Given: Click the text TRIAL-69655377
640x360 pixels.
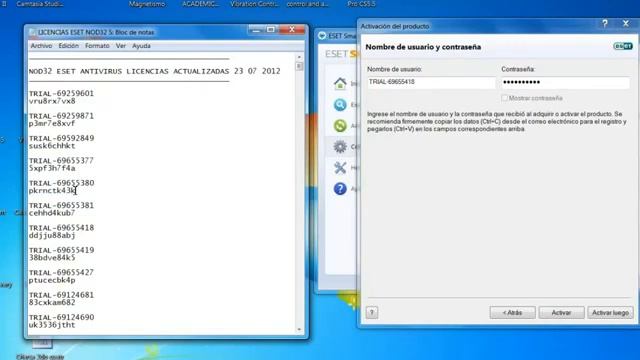Looking at the screenshot, I should [x=61, y=161].
